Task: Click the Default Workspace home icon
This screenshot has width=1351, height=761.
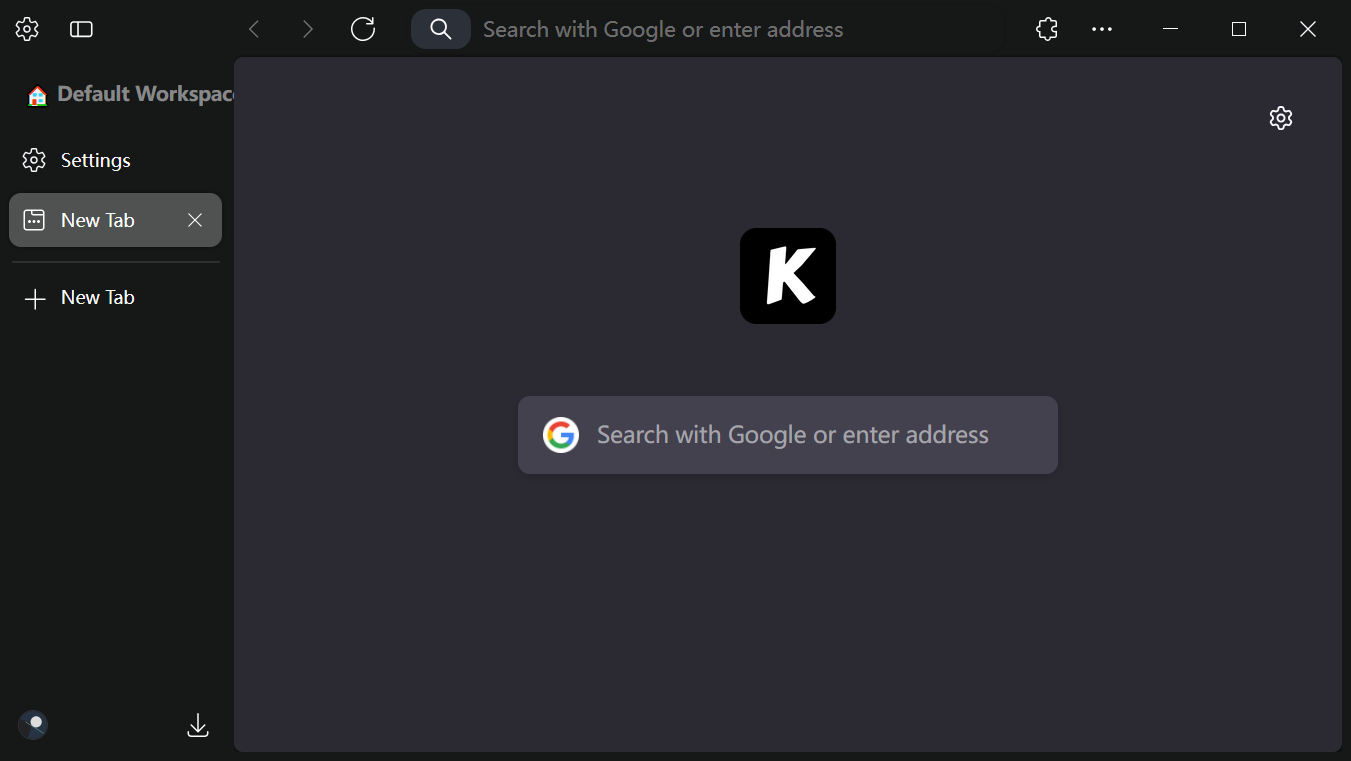Action: [37, 94]
